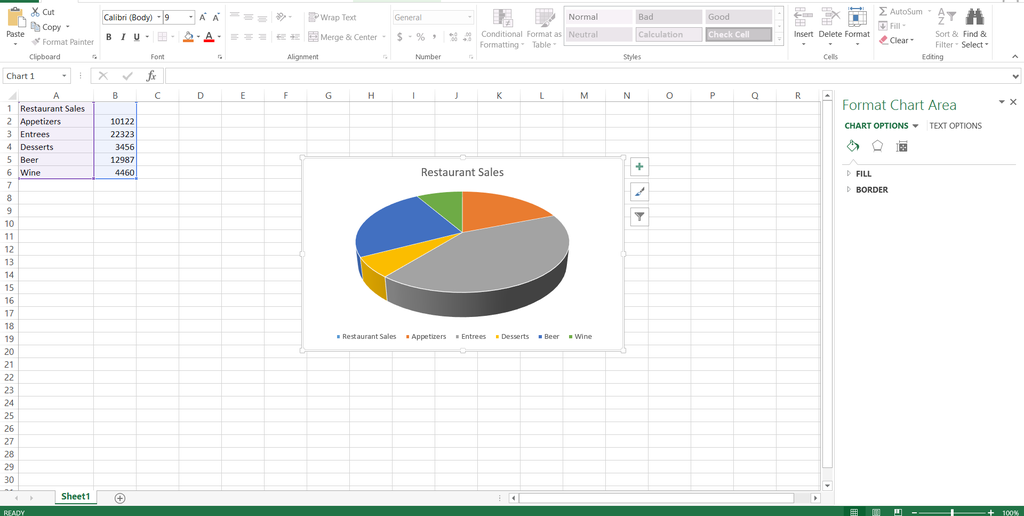Select the Effects pentagon icon in pane
Viewport: 1024px width, 516px height.
point(878,146)
